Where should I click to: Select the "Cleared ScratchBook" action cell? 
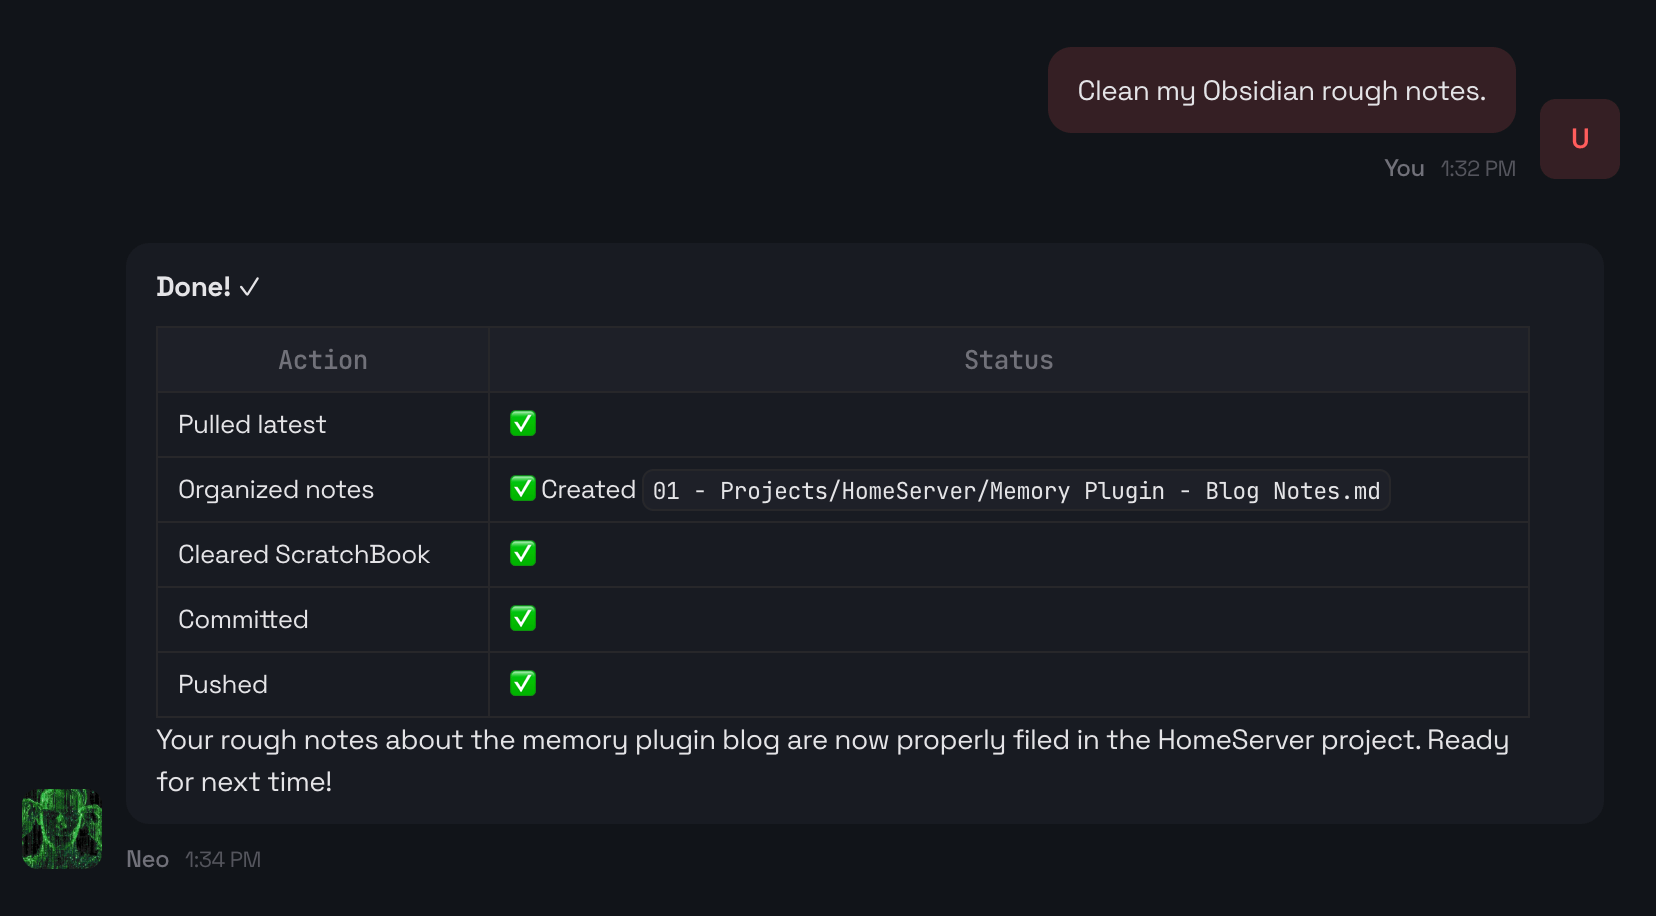(x=304, y=555)
